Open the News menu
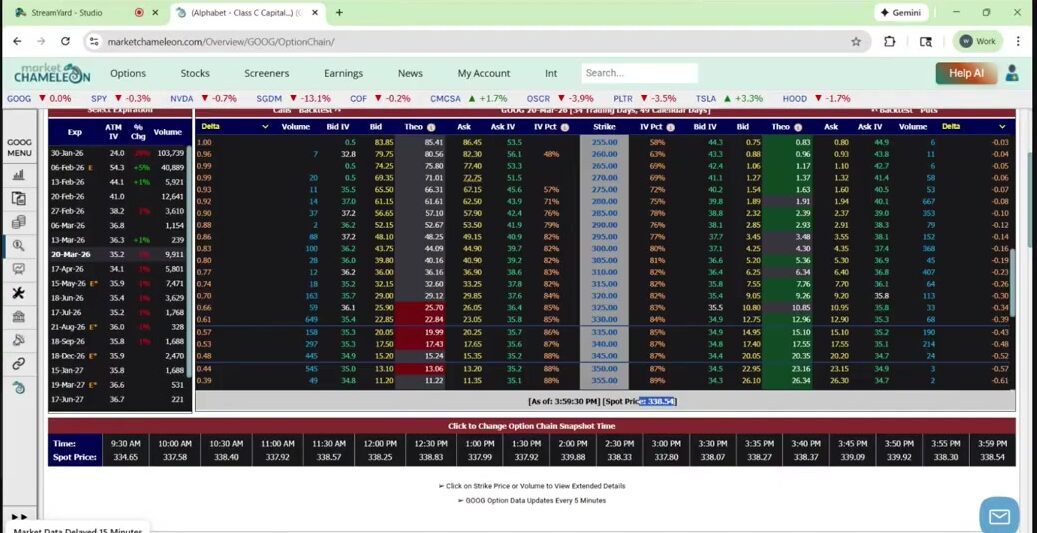The height and width of the screenshot is (533, 1037). 410,73
